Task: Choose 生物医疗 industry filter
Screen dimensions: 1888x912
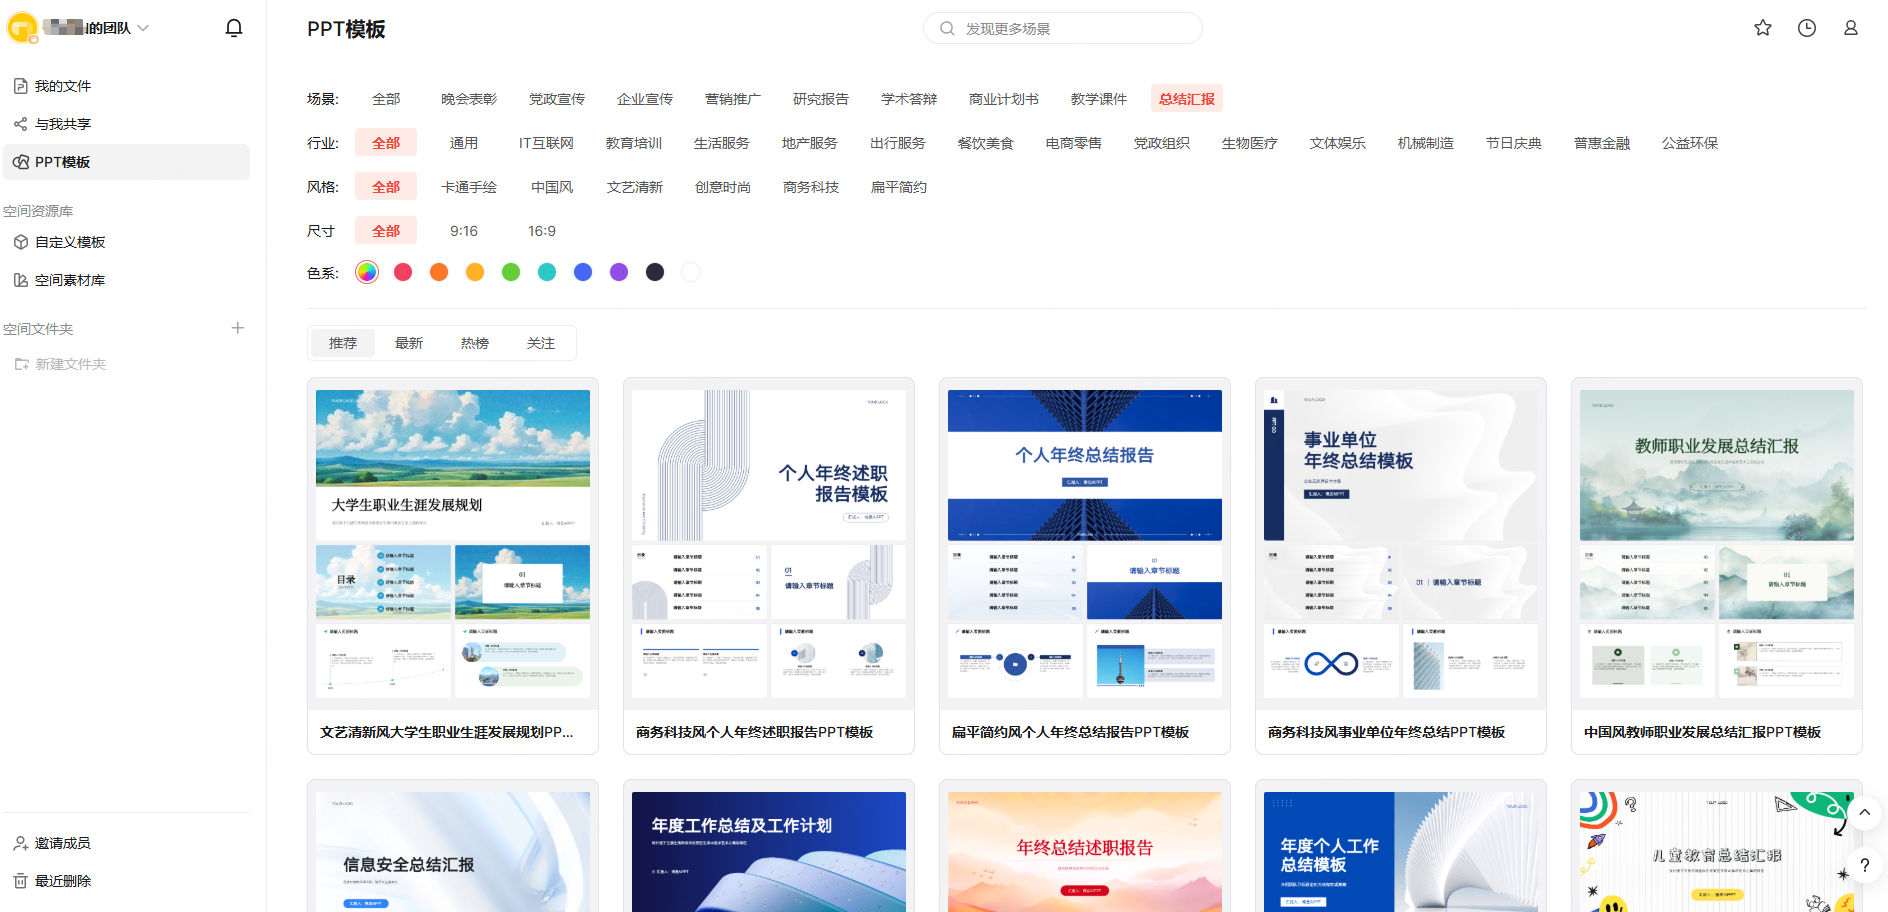Action: pyautogui.click(x=1250, y=143)
